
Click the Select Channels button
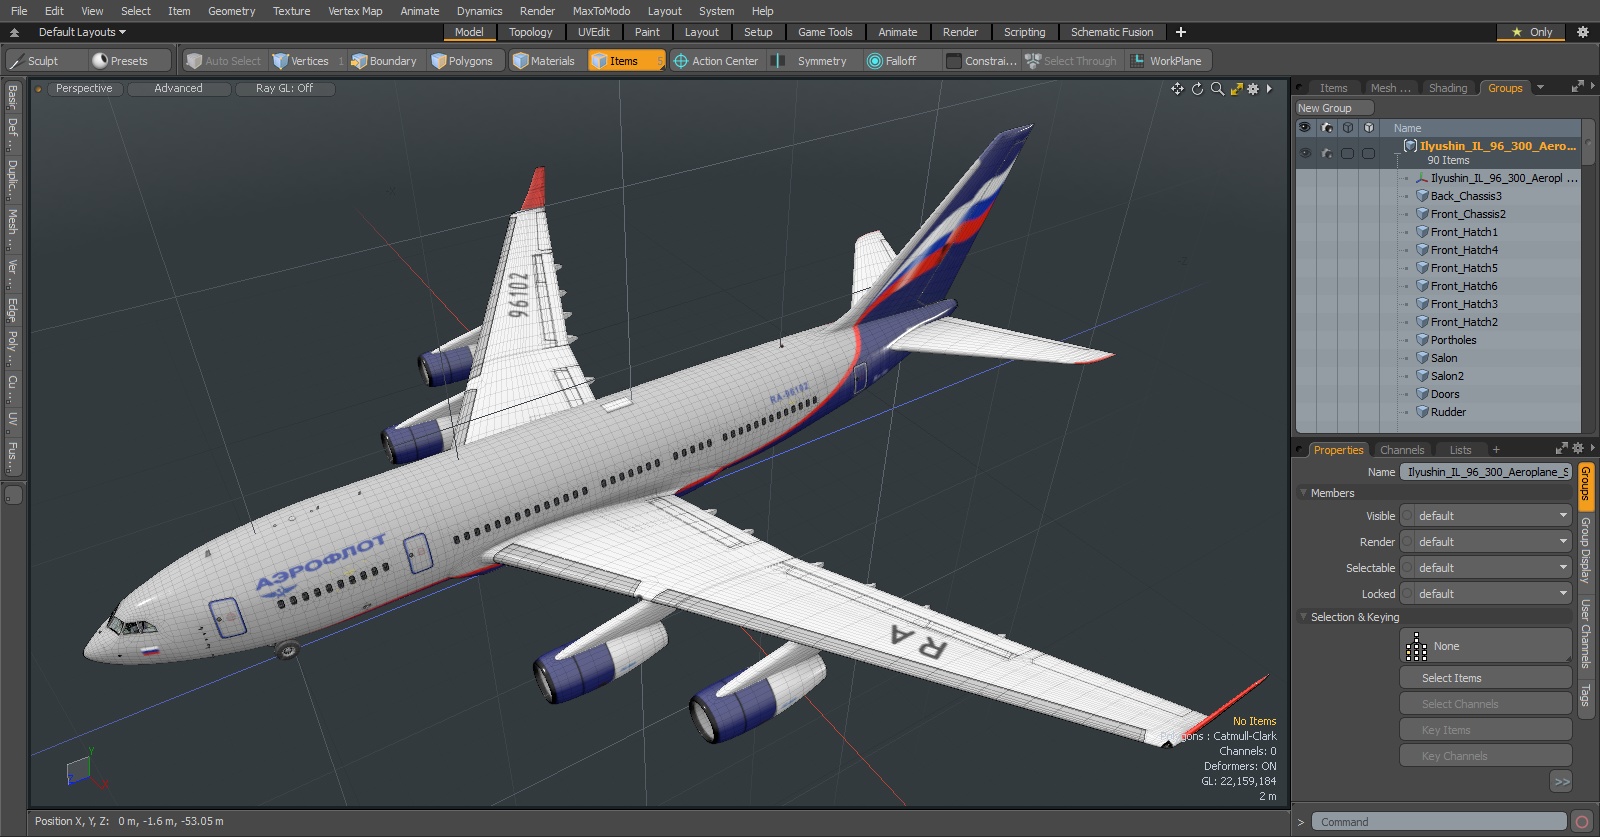point(1485,704)
